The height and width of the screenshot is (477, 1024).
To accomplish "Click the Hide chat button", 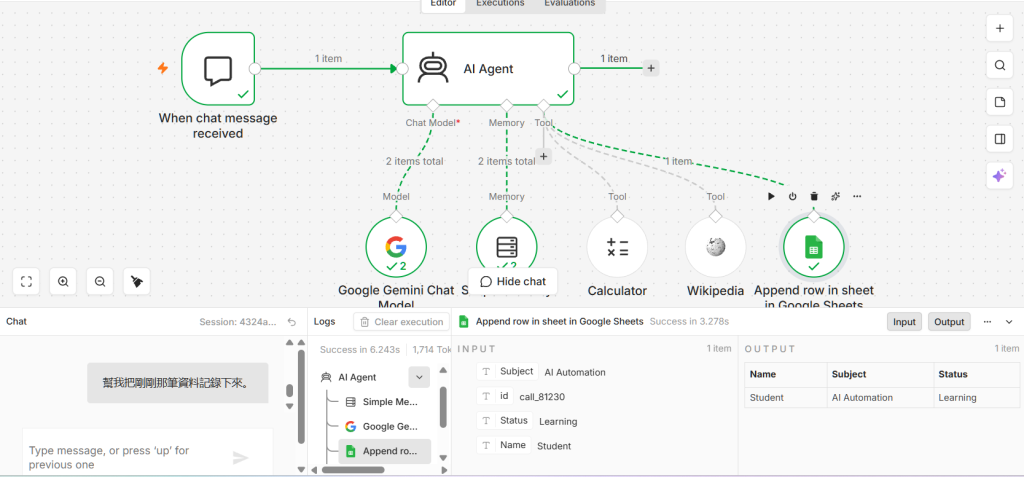I will tap(513, 282).
